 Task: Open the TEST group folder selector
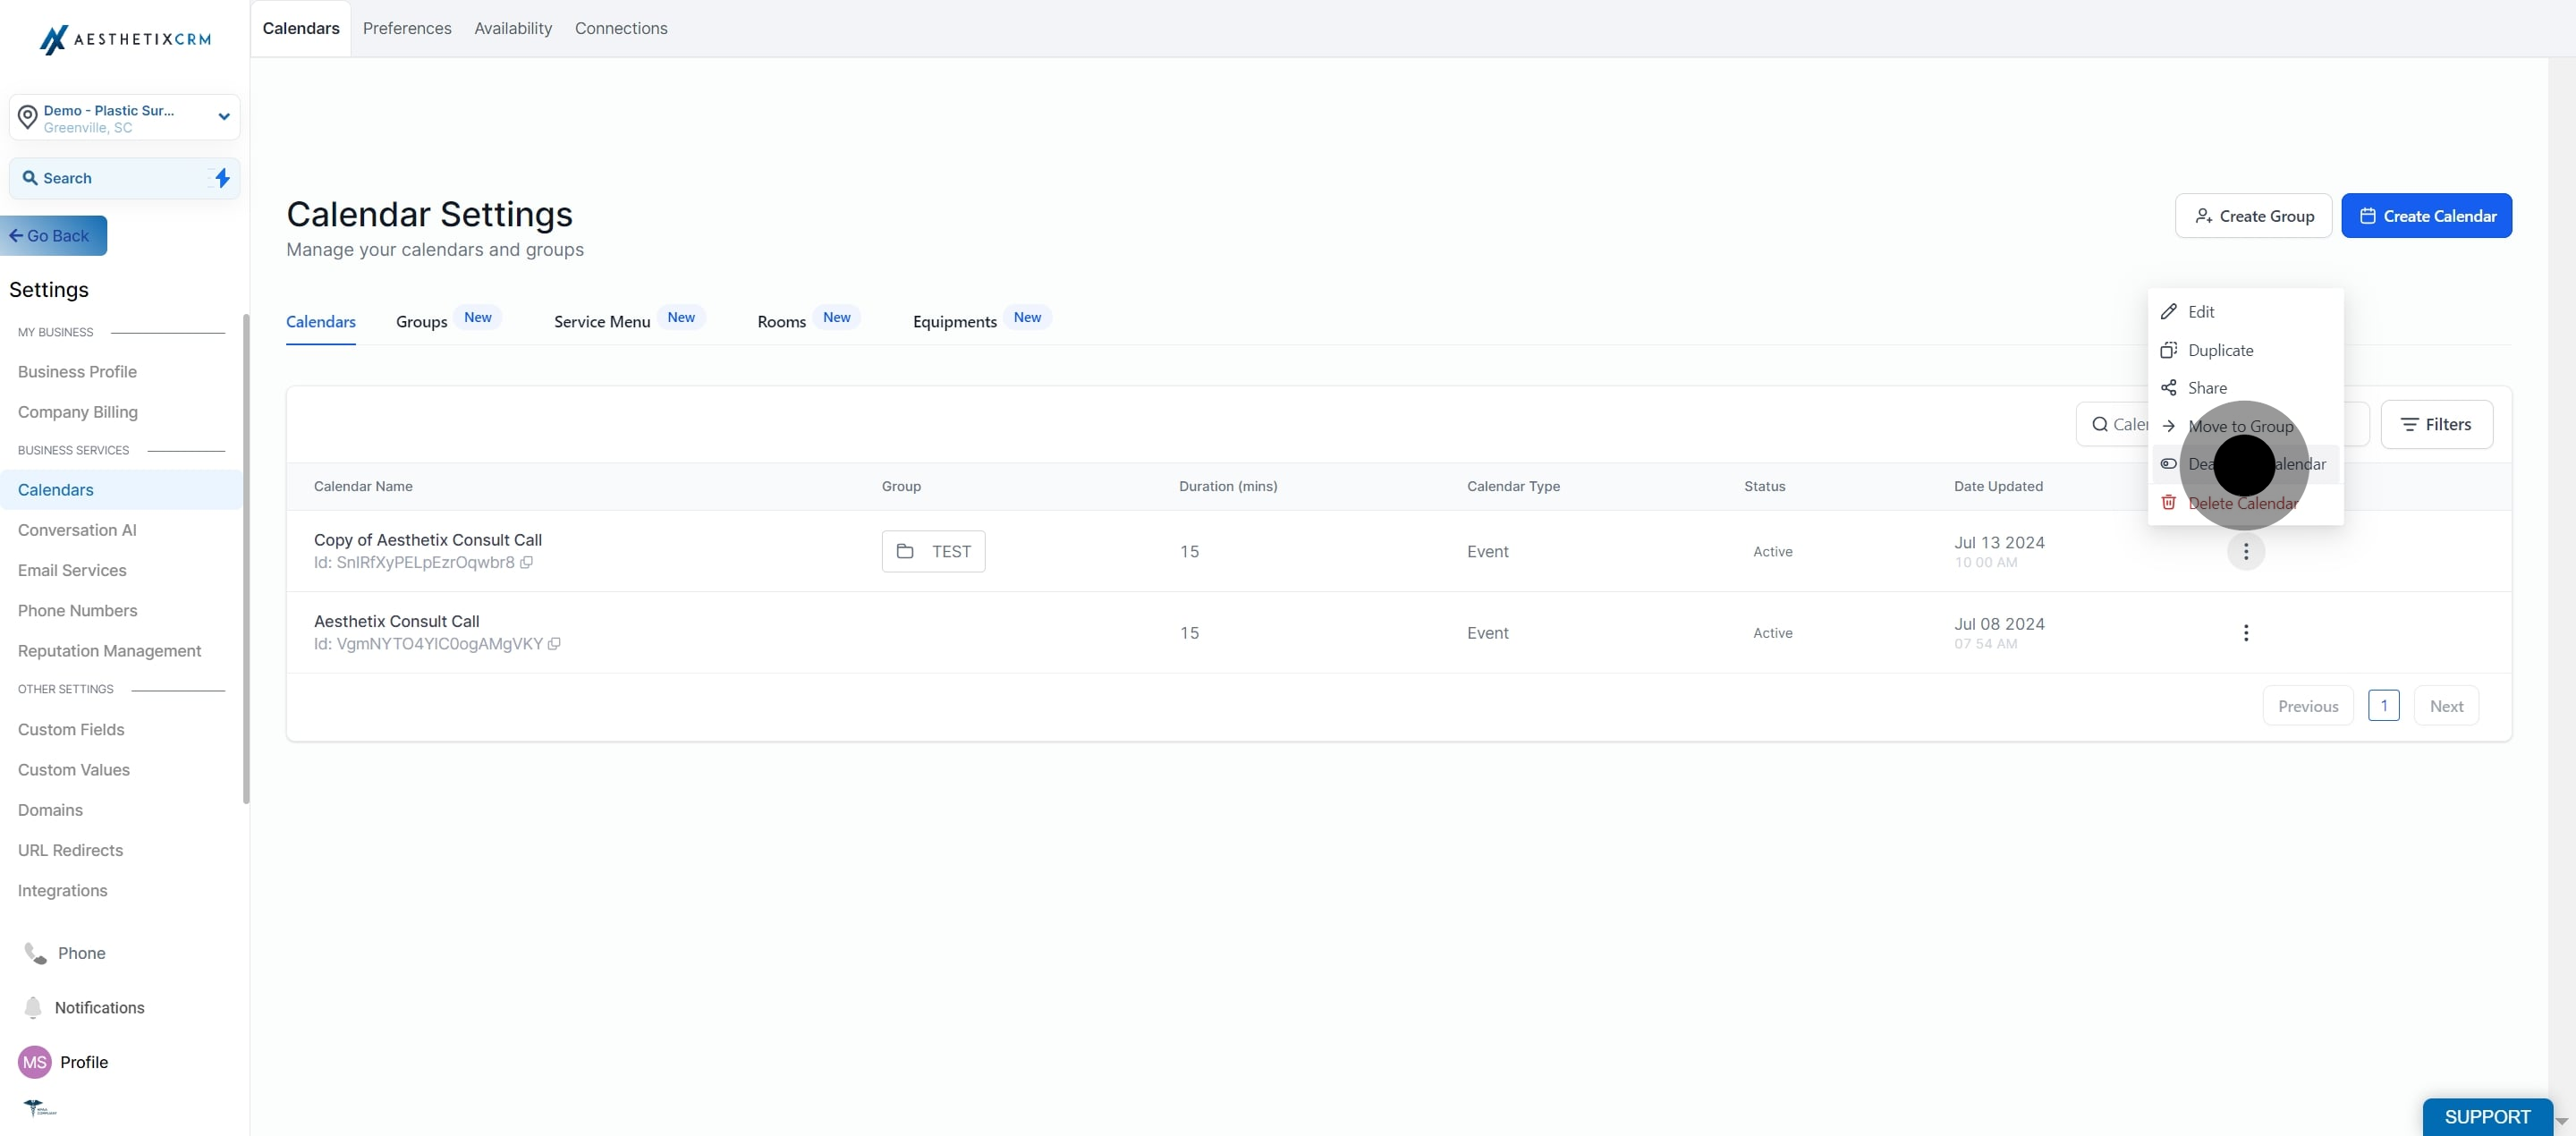pos(933,551)
